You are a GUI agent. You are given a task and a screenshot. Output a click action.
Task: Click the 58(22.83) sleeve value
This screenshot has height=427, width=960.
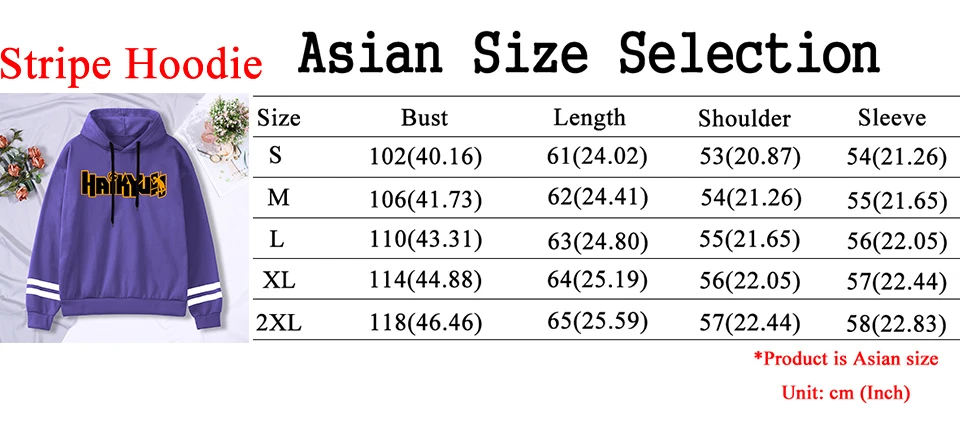coord(897,323)
